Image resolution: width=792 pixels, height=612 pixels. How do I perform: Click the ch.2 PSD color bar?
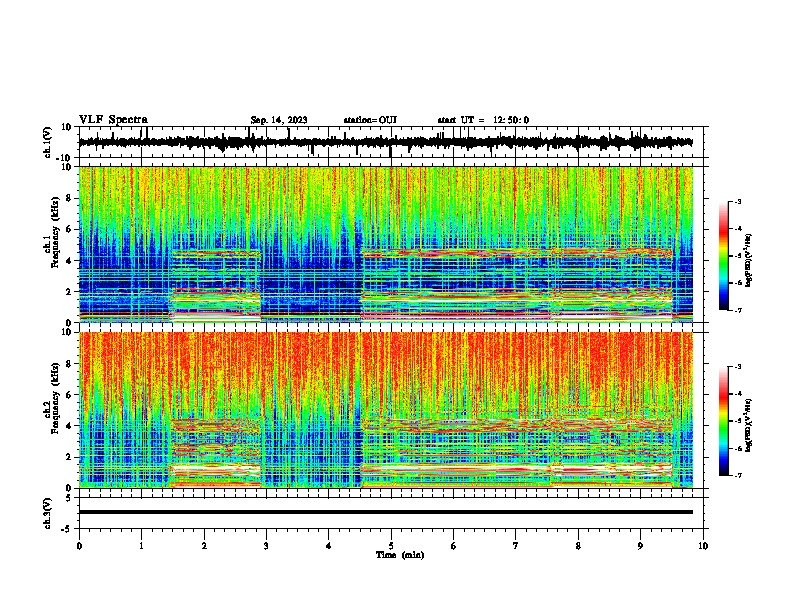click(x=724, y=421)
